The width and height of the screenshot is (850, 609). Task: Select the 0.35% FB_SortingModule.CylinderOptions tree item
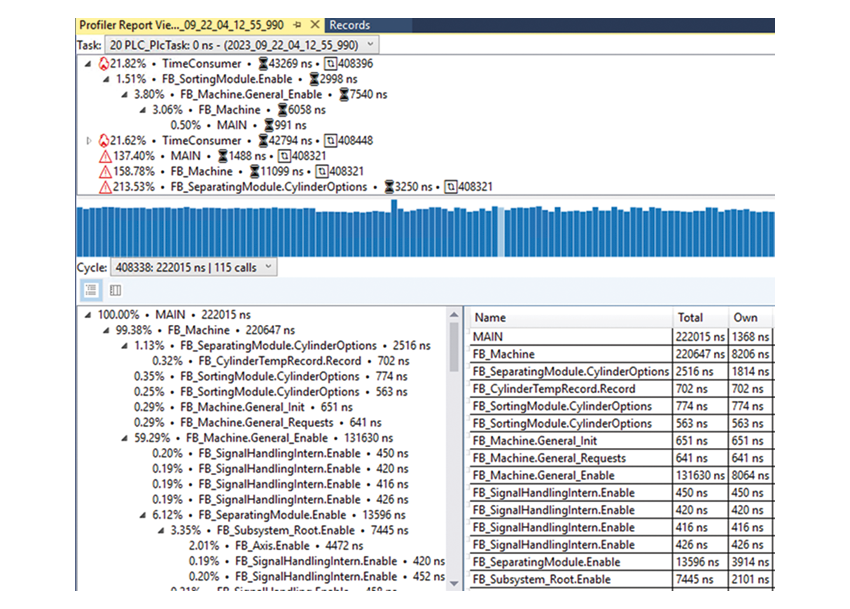pos(271,376)
